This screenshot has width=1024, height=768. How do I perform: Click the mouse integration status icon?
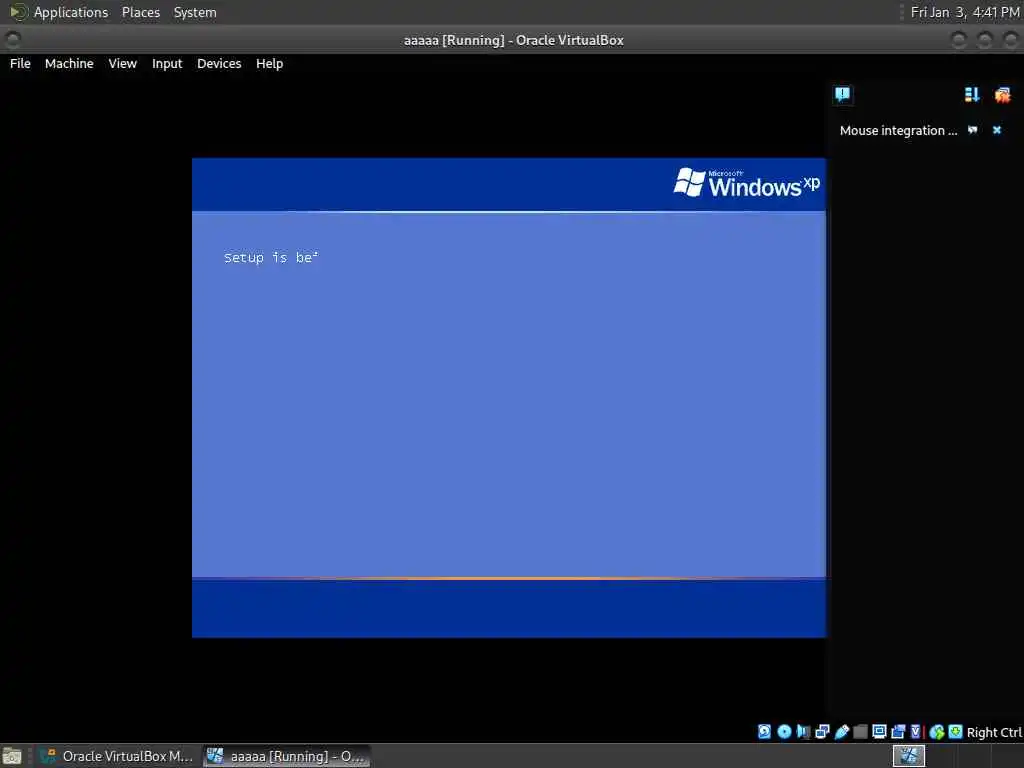coord(937,731)
